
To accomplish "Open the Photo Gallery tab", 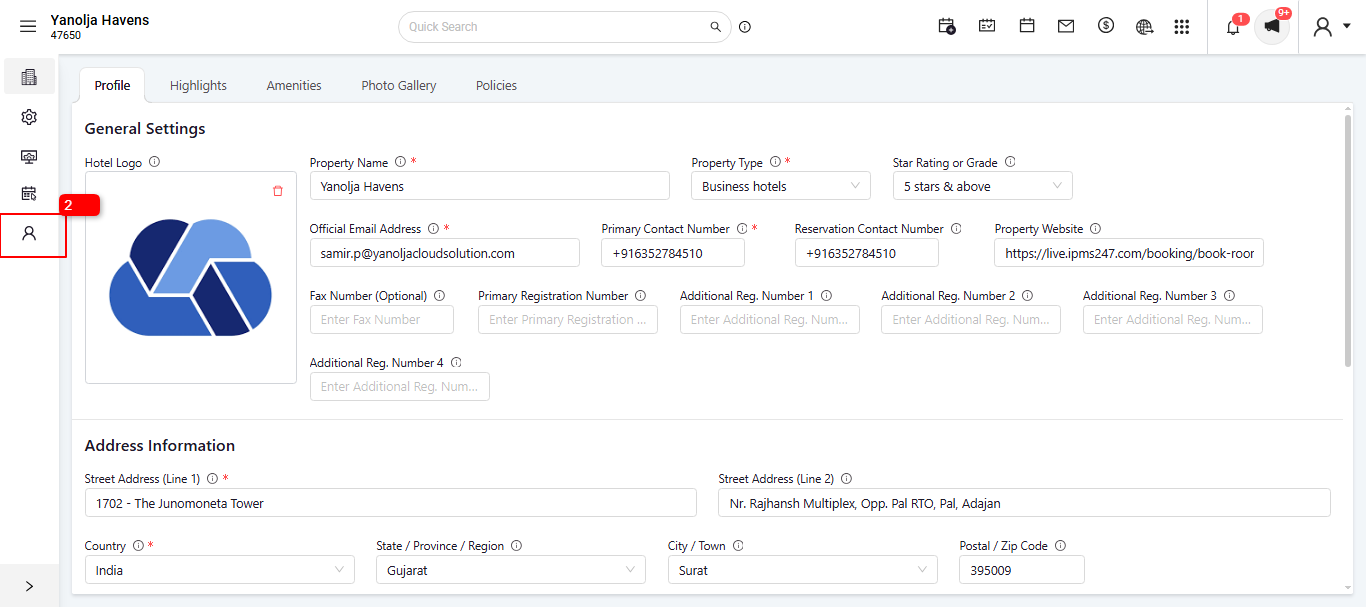I will (x=399, y=85).
